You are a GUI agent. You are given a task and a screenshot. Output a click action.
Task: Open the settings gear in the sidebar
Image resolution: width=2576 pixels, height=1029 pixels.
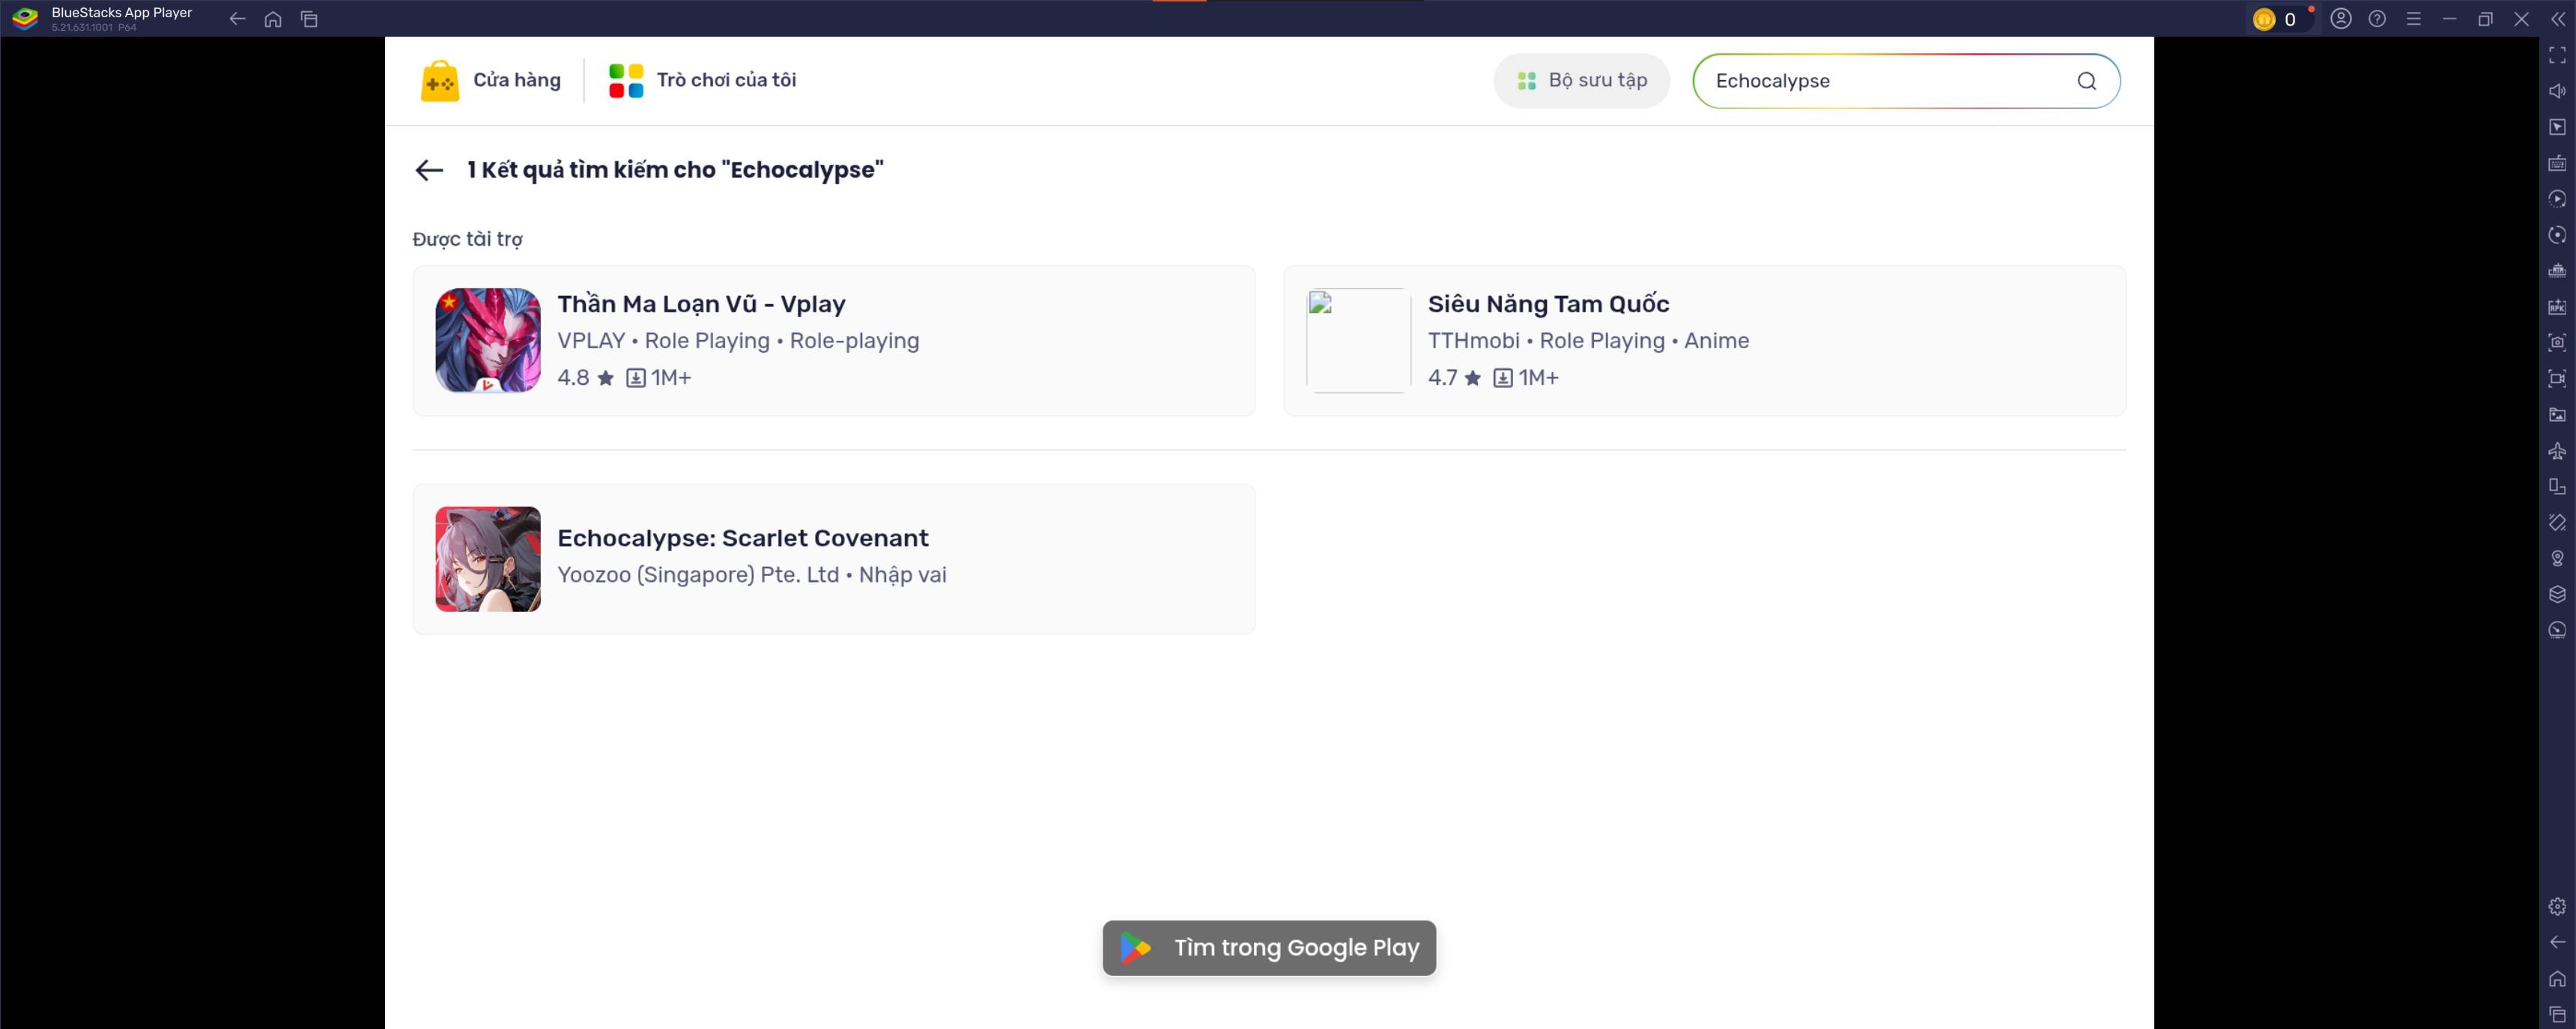click(x=2557, y=907)
